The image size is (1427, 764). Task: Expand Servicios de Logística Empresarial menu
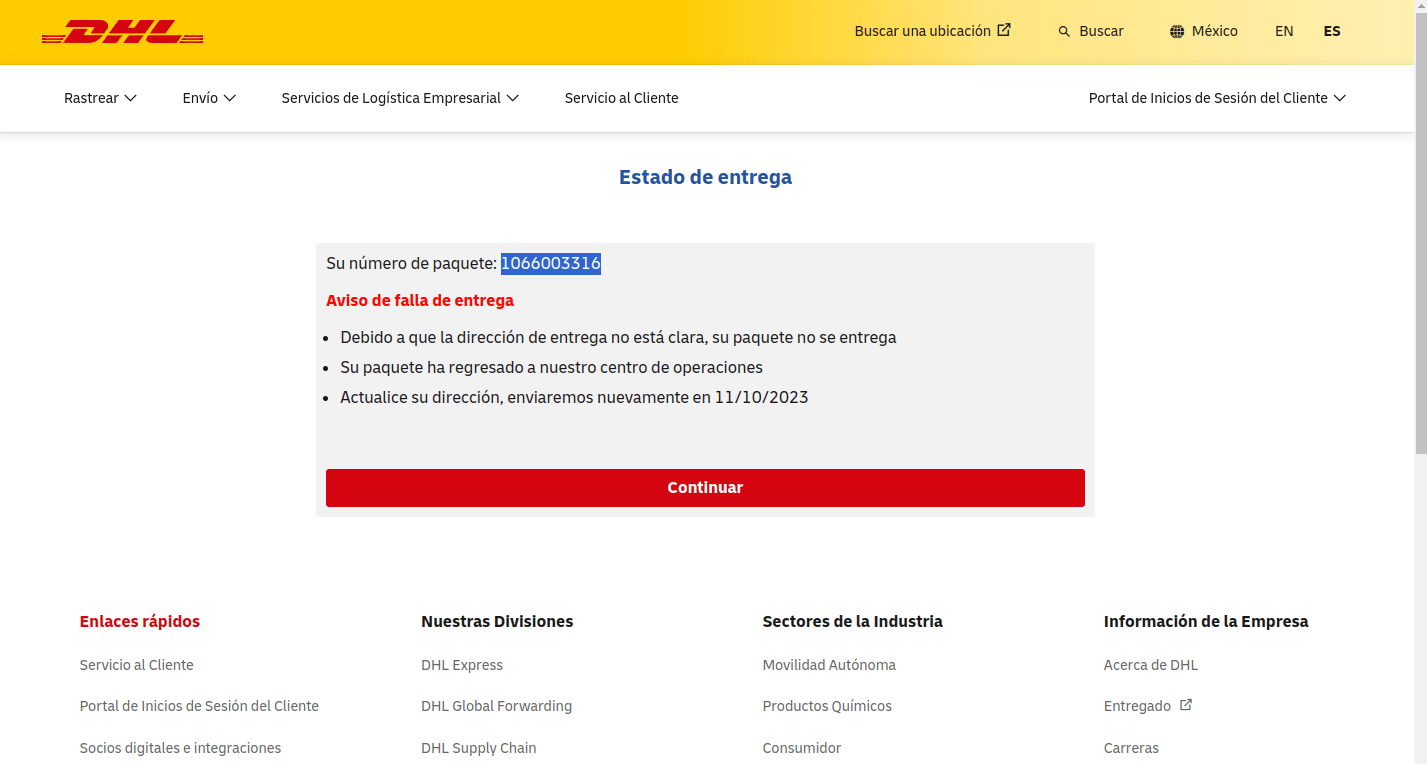click(400, 98)
